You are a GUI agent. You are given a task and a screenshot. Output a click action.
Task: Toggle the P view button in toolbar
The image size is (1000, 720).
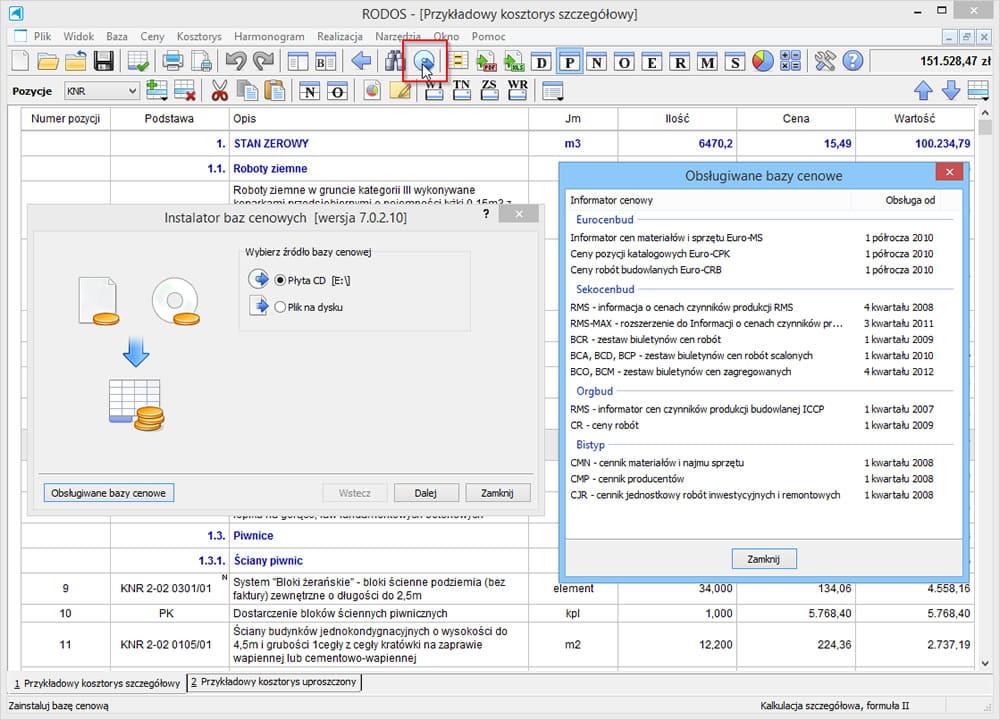[569, 62]
